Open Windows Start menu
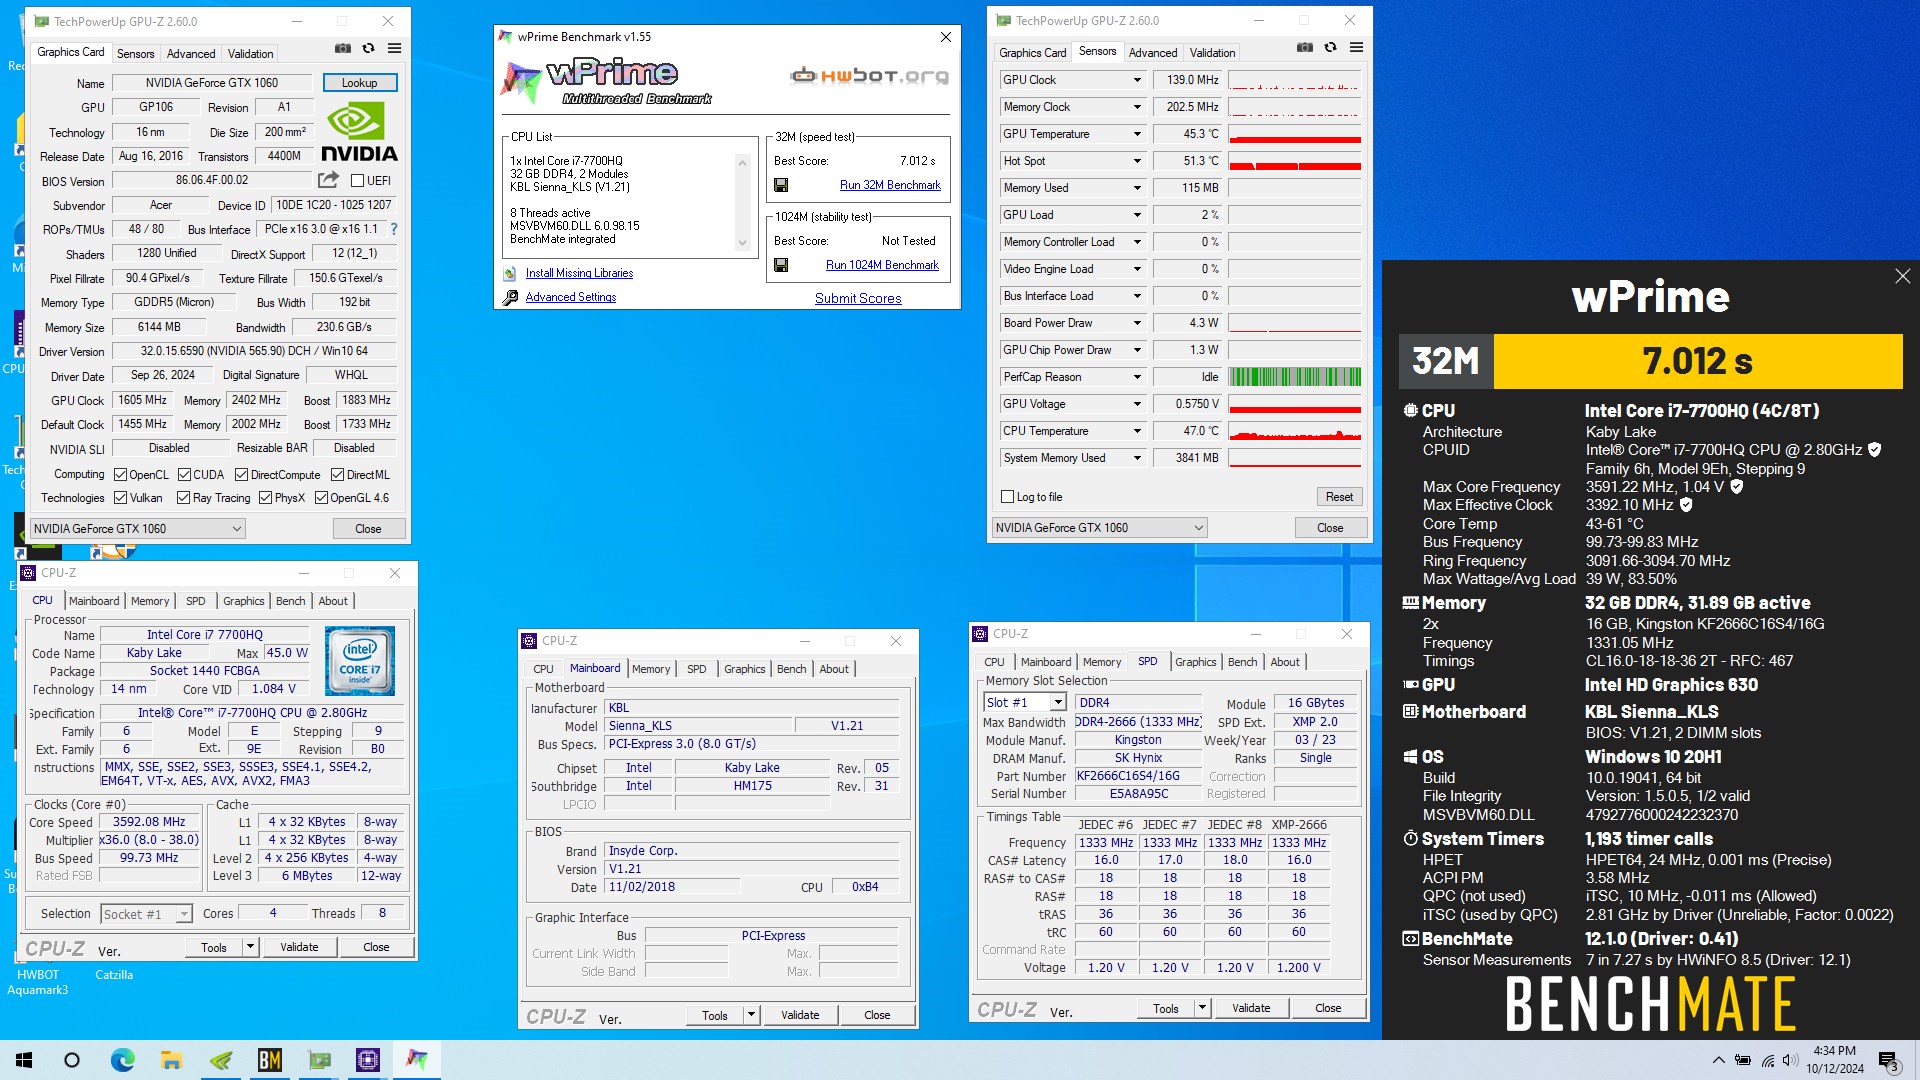 [24, 1060]
